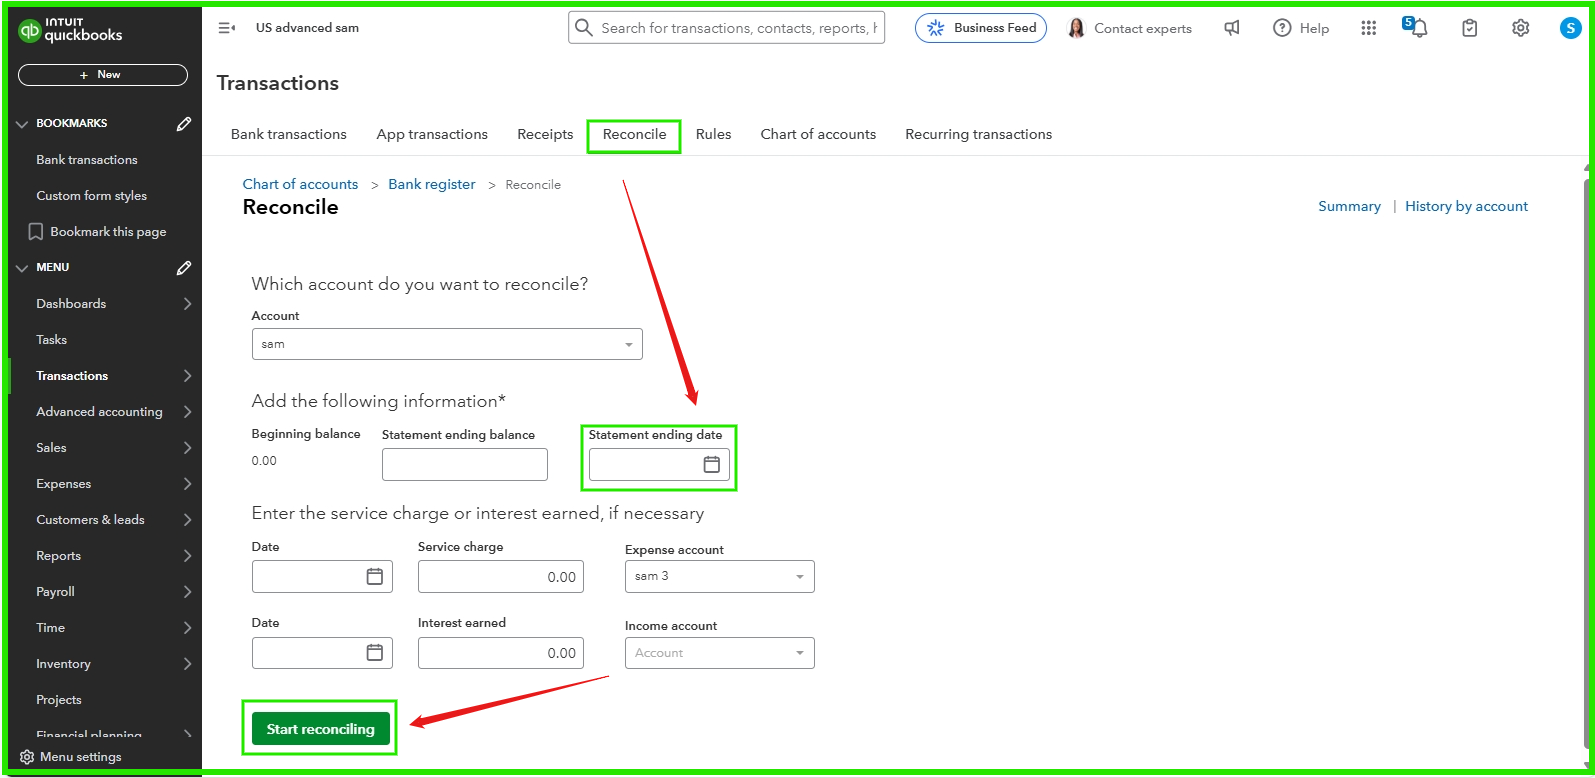
Task: Open Statement ending date calendar picker
Action: click(x=712, y=464)
